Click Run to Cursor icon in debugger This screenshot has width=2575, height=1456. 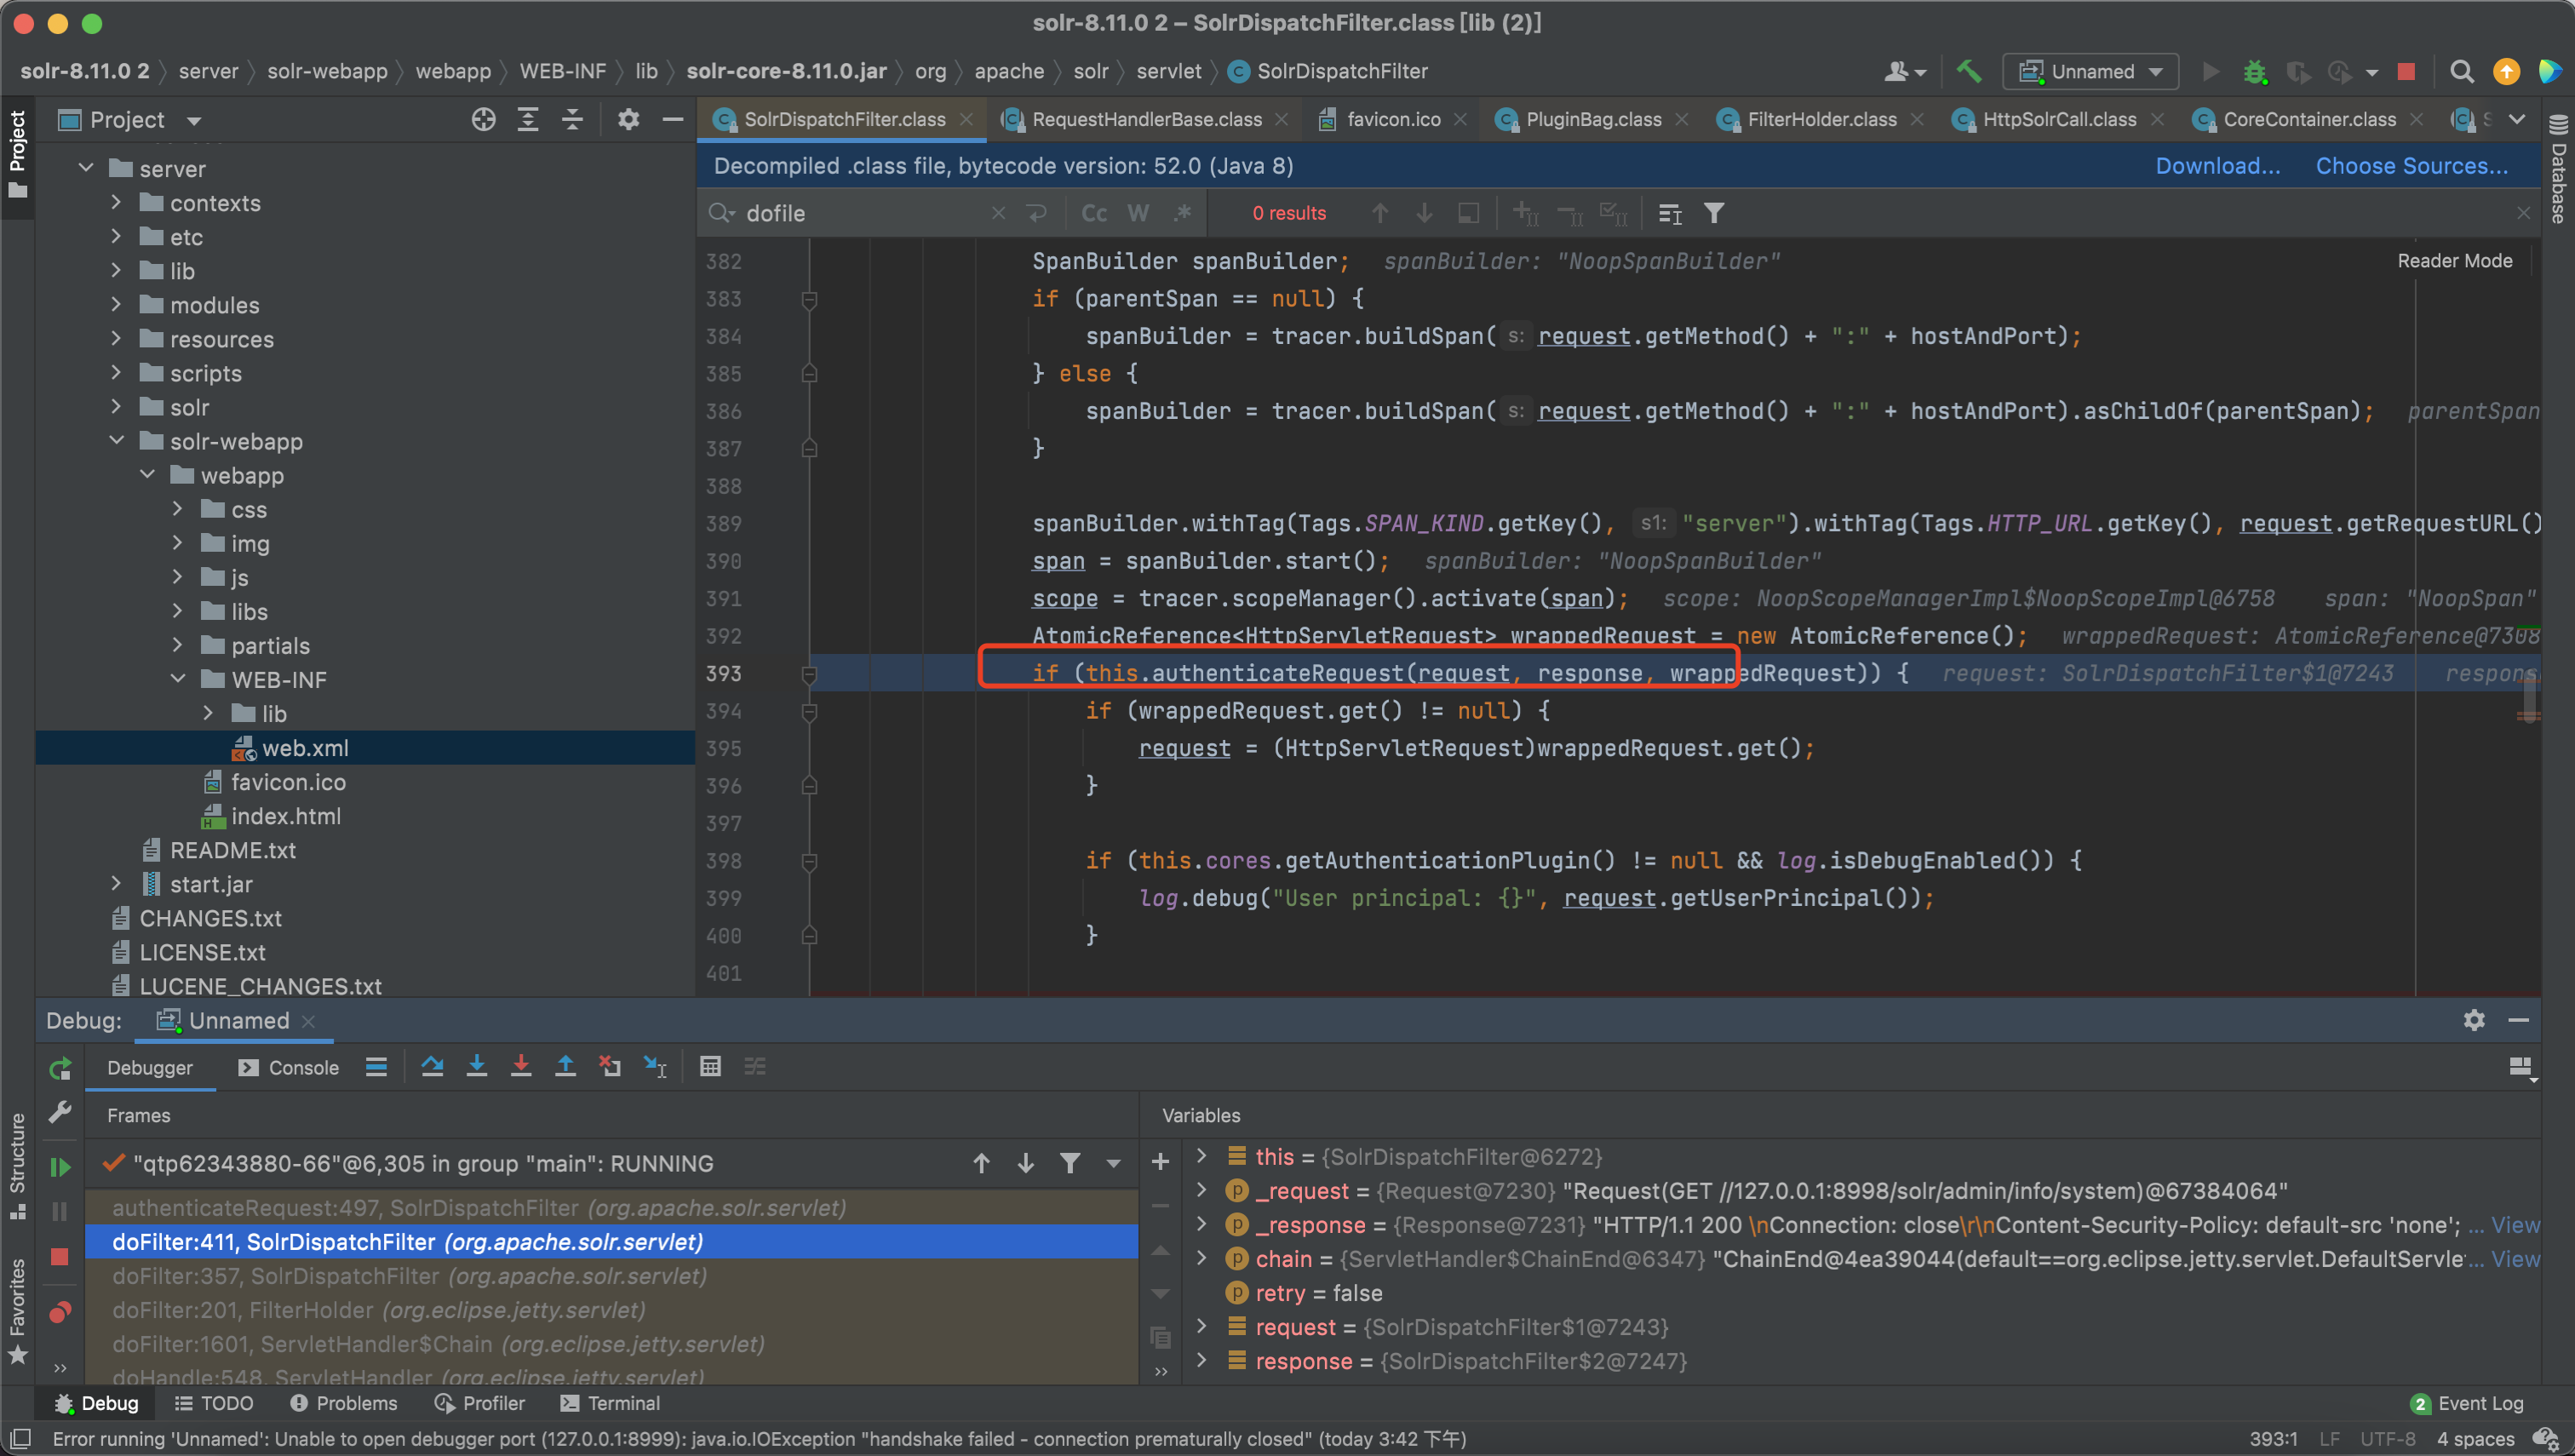655,1066
